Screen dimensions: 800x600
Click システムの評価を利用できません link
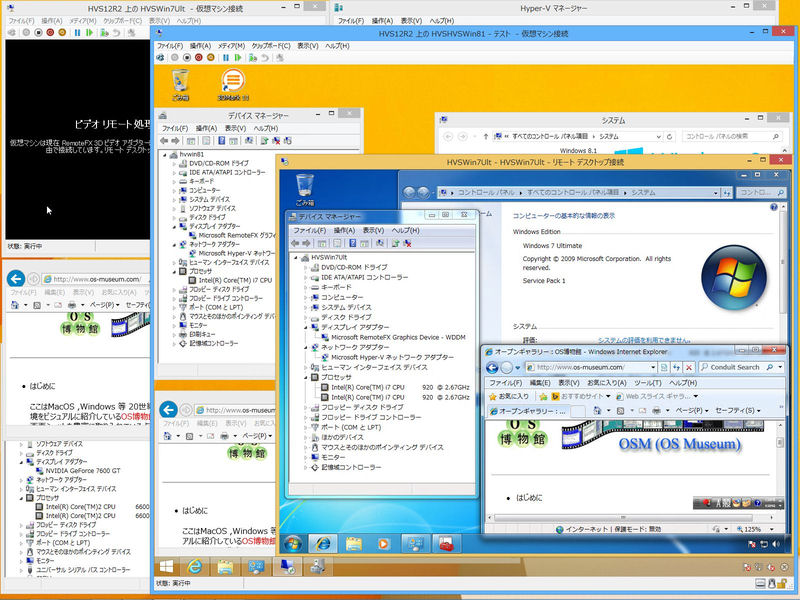point(644,340)
